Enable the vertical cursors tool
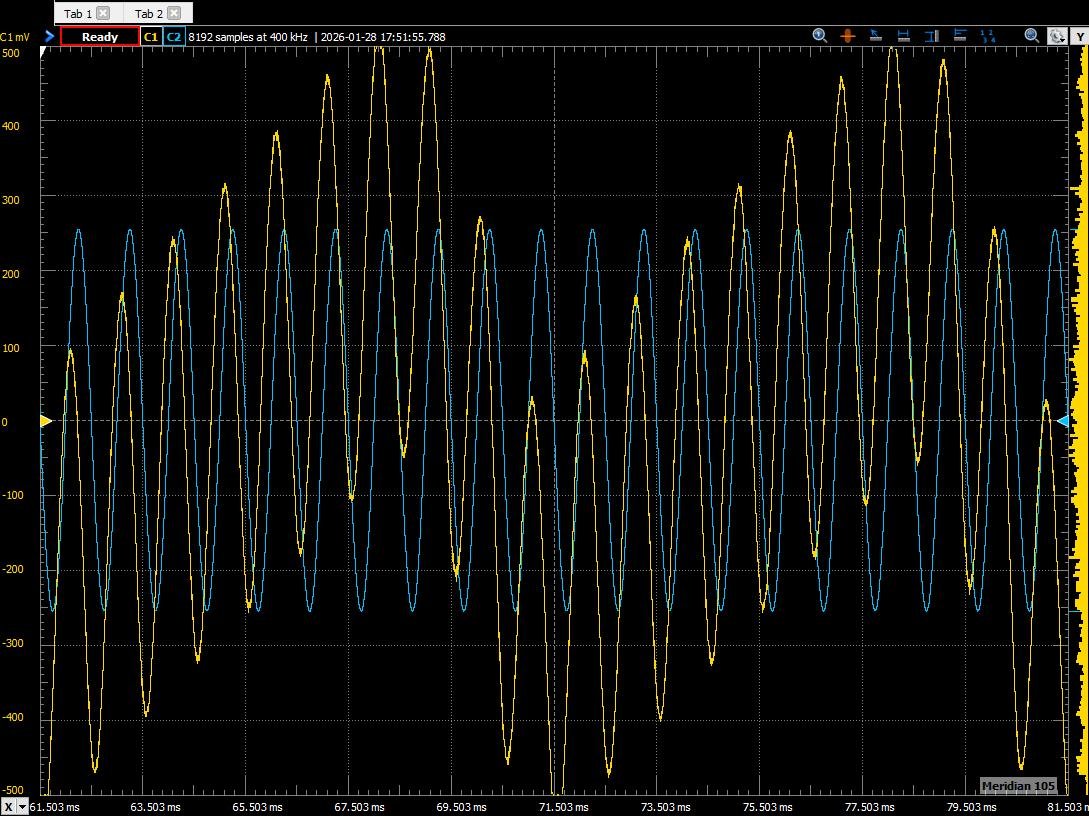Screen dimensions: 1089x816 [931, 35]
